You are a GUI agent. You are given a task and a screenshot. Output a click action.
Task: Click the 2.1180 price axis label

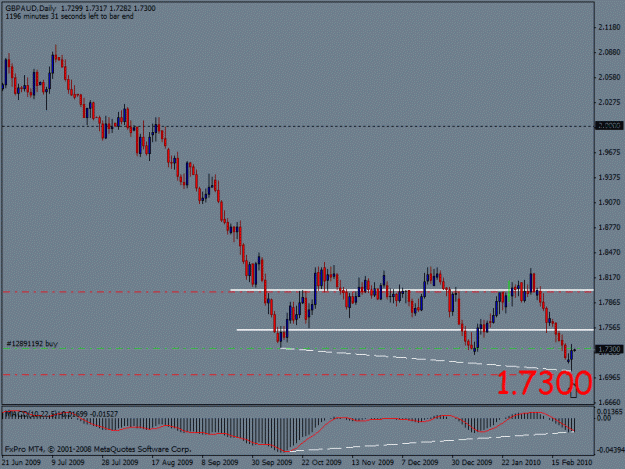pos(609,27)
